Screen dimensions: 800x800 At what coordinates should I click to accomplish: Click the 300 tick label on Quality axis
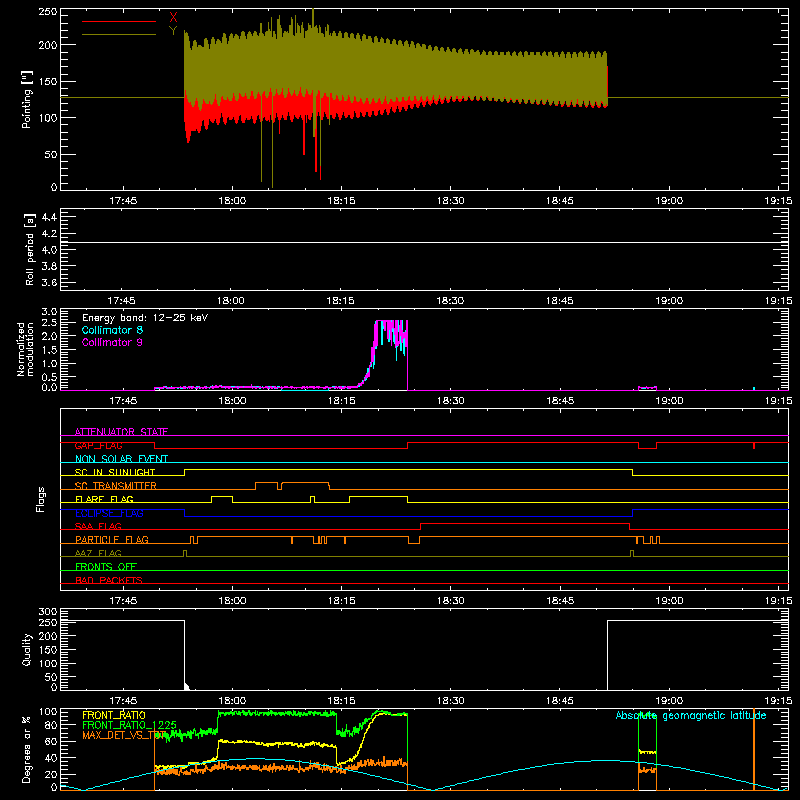pyautogui.click(x=47, y=612)
